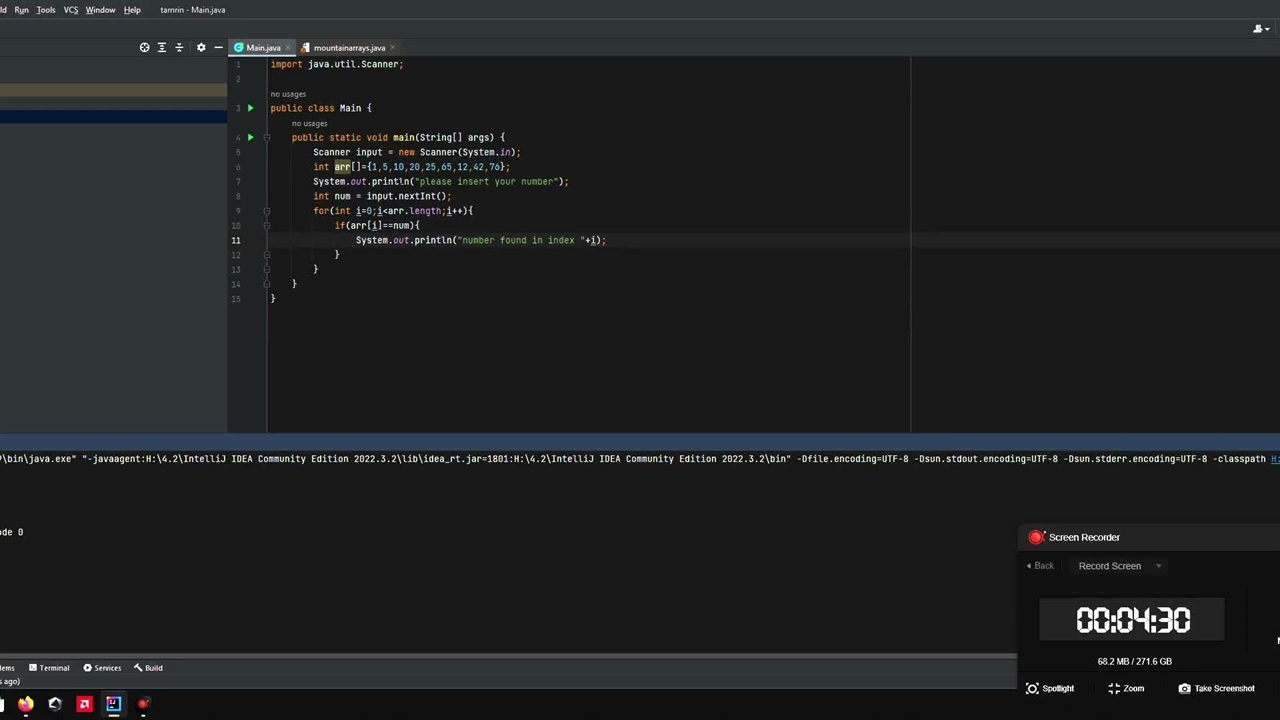Screen dimensions: 1280x720
Task: Close the Main.java editor tab
Action: pos(287,48)
